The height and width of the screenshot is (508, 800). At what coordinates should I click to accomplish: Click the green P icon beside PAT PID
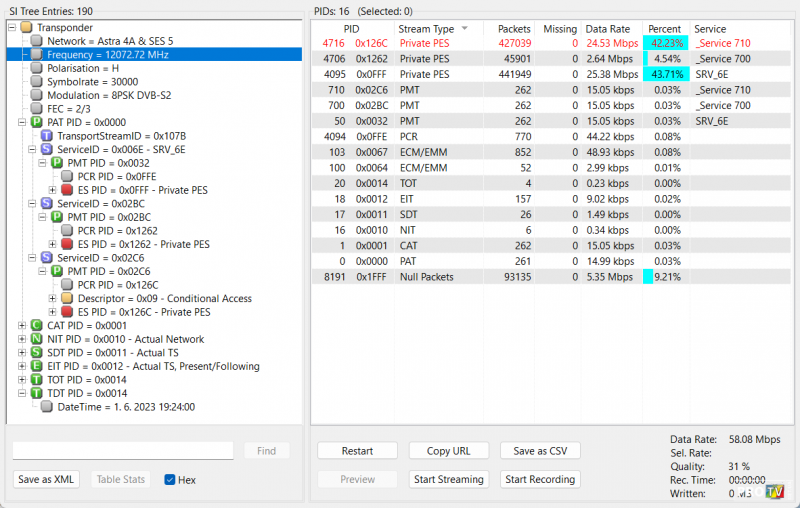[37, 122]
